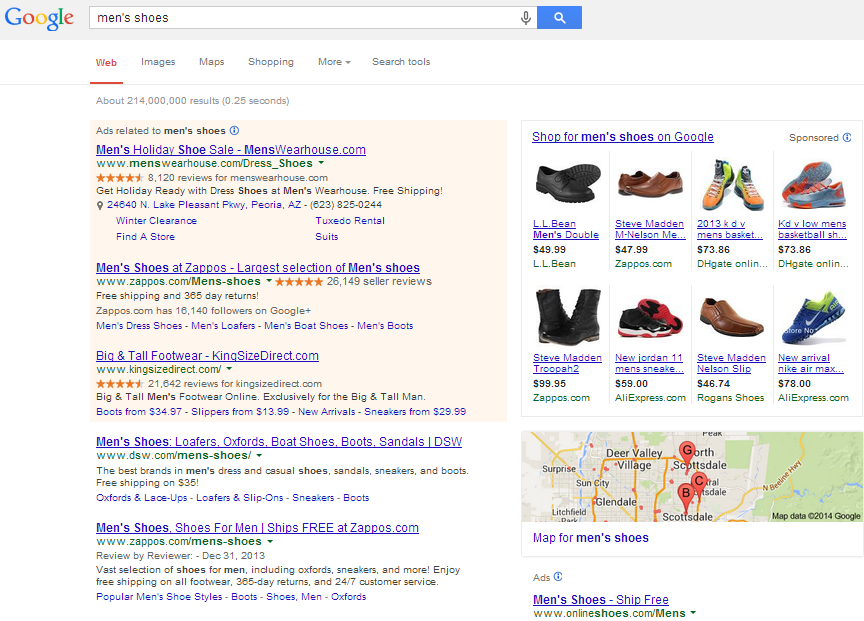864x621 pixels.
Task: Open Oxfords & Lace-Ups link
Action: (x=142, y=498)
